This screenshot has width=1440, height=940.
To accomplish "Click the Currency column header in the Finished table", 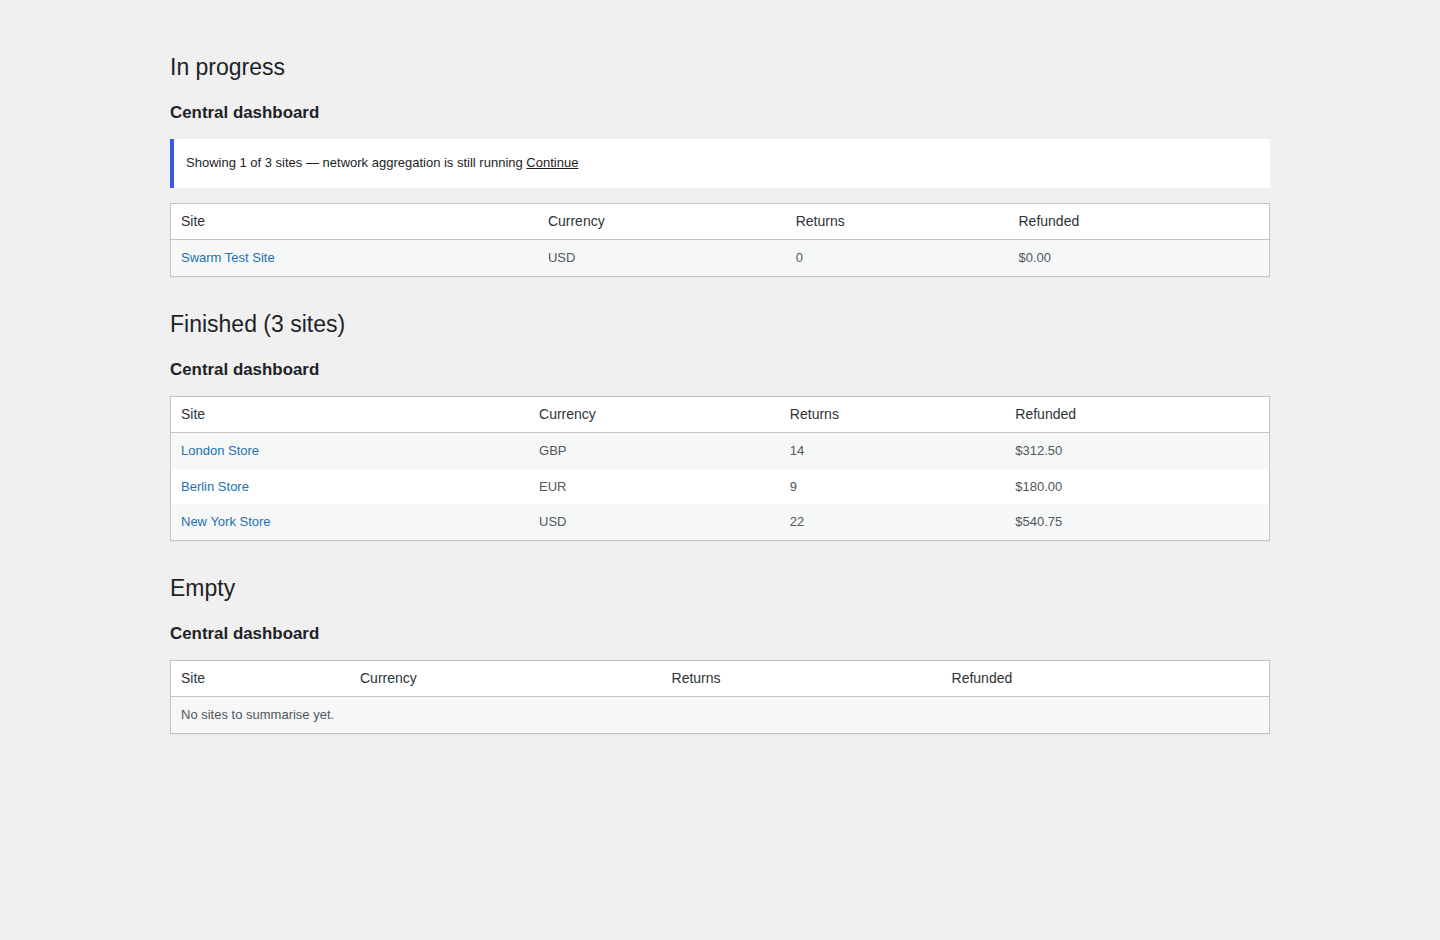I will [567, 414].
